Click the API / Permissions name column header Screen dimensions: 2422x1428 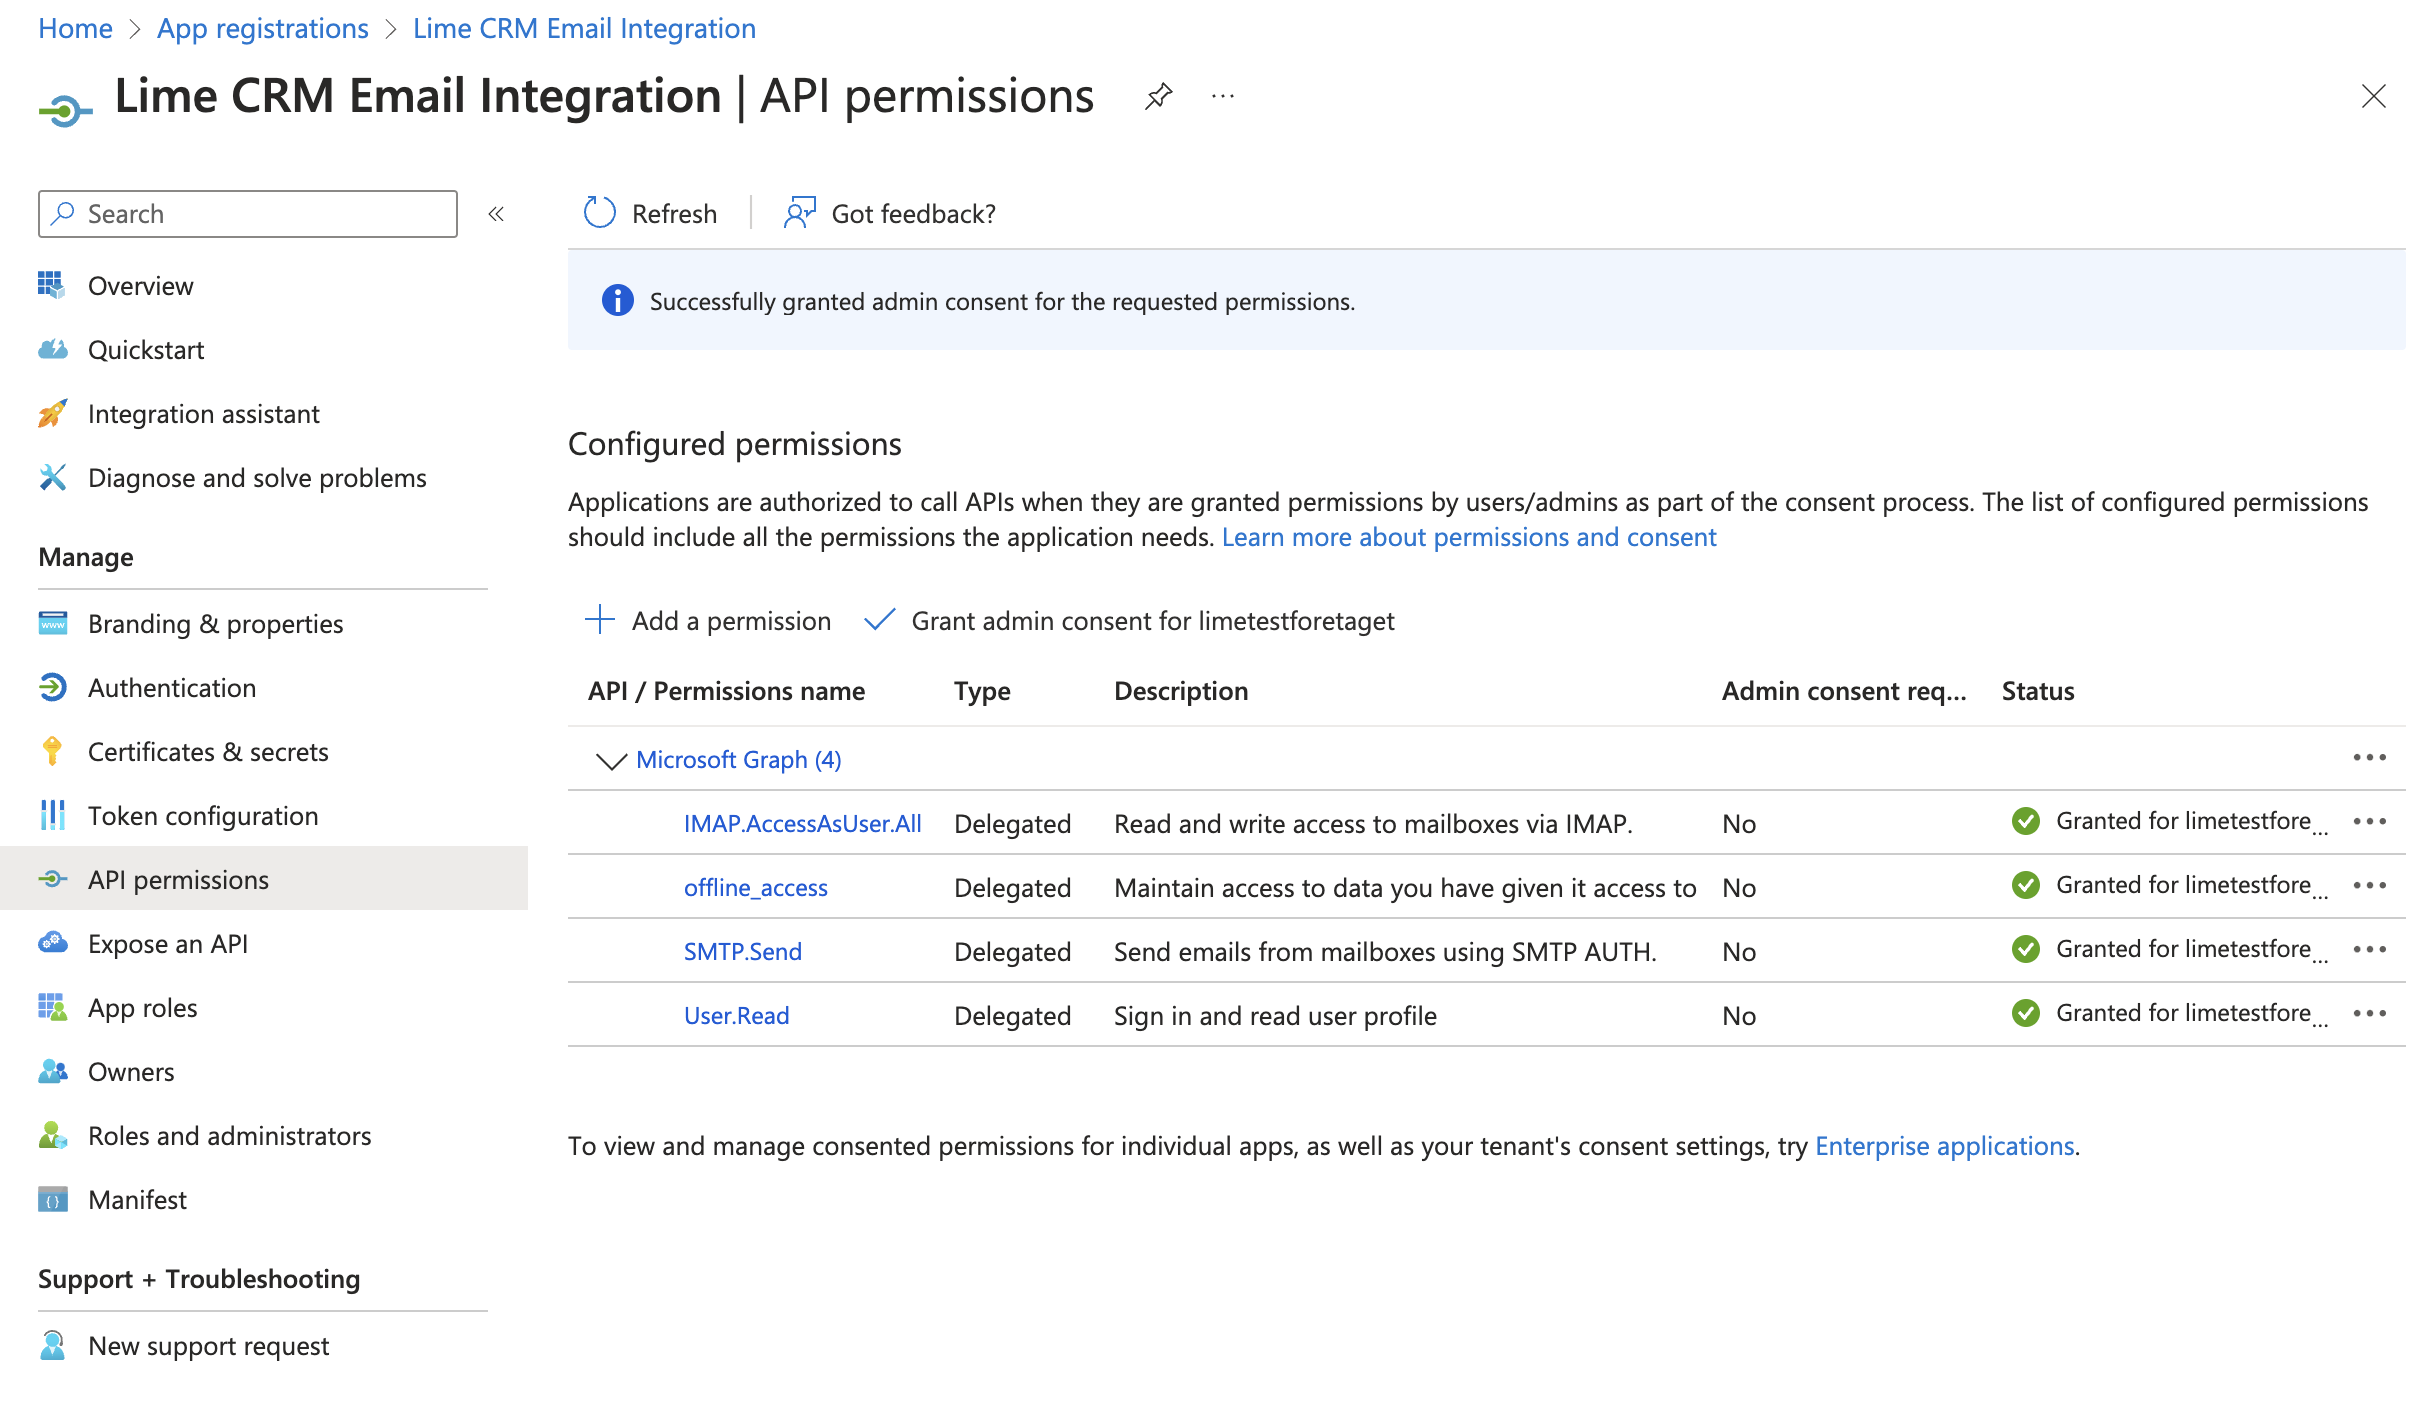727,691
